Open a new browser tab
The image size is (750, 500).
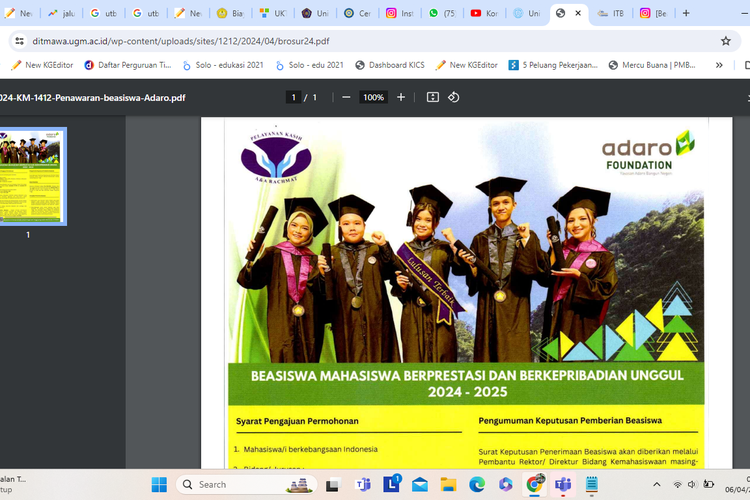686,13
